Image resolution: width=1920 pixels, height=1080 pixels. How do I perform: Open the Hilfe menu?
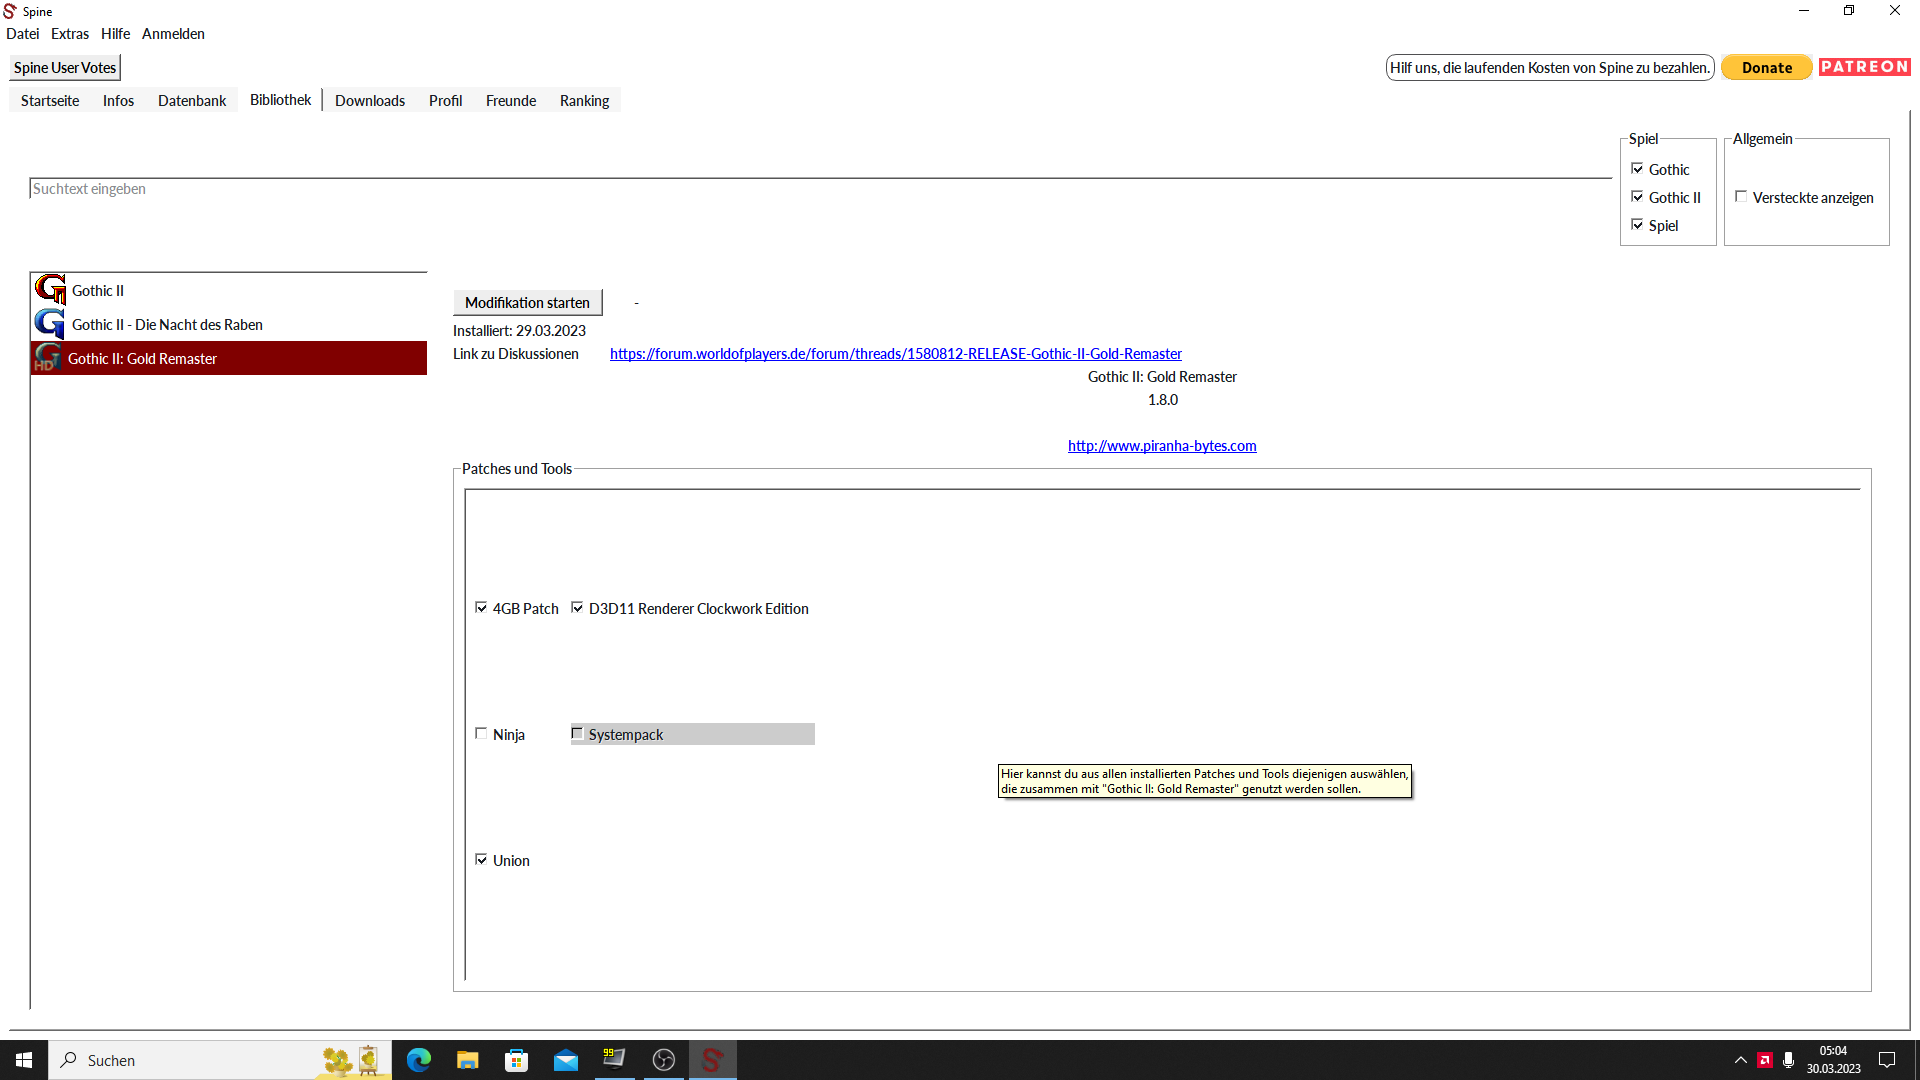click(x=115, y=33)
